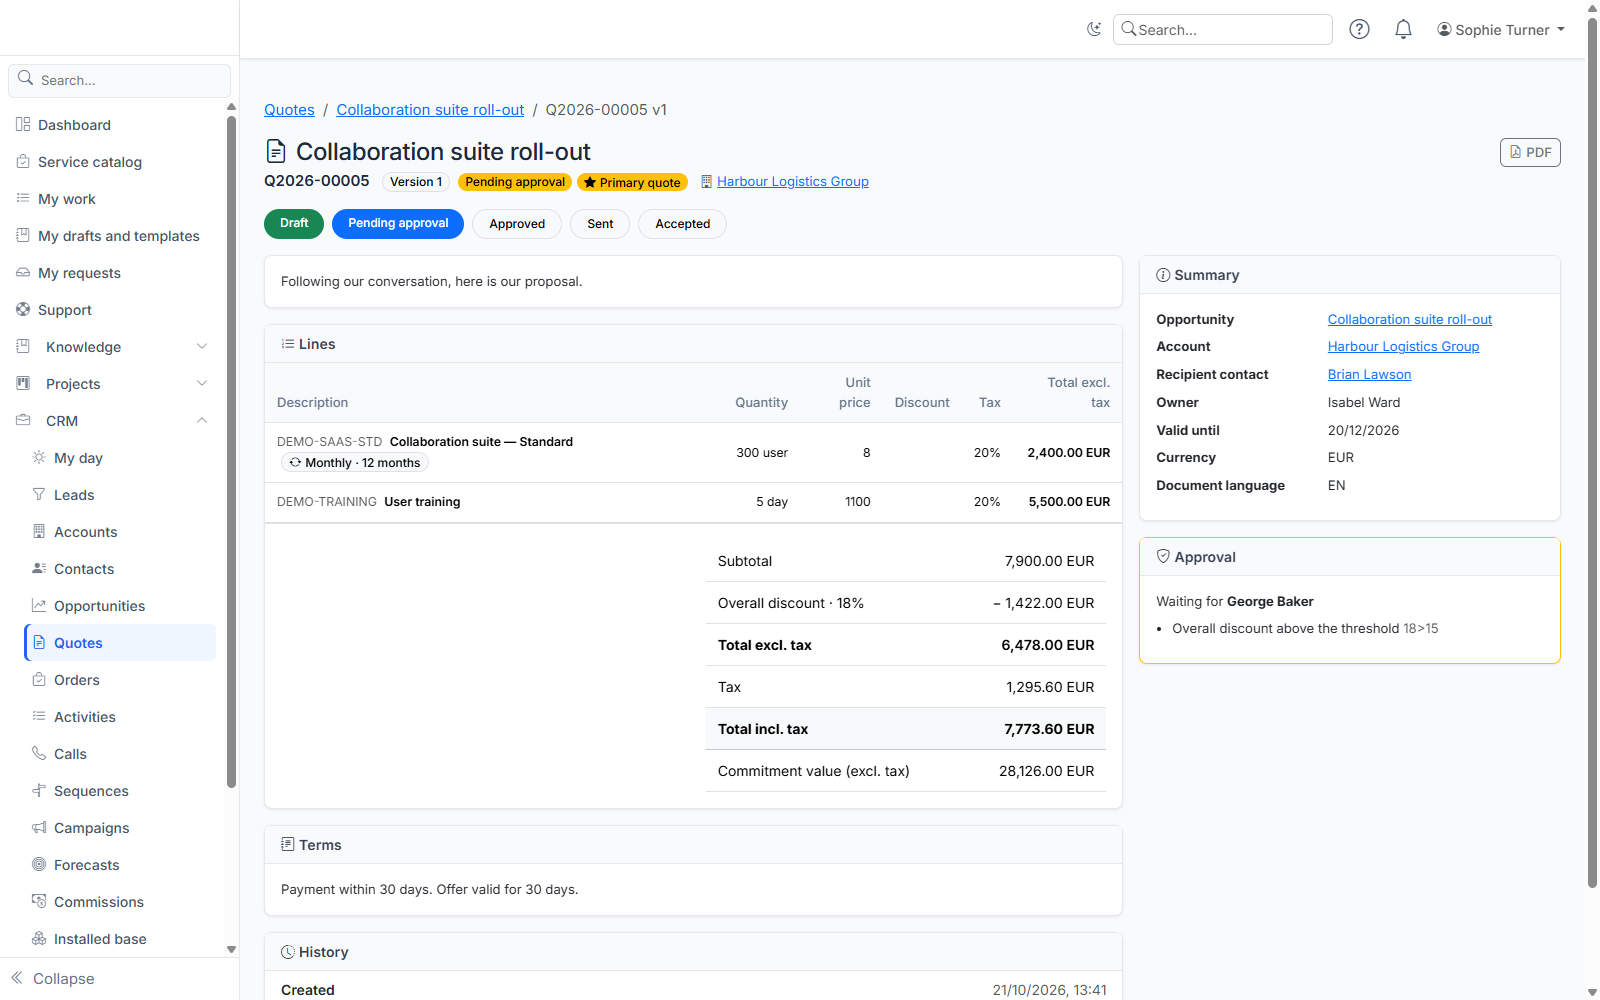The height and width of the screenshot is (1000, 1600).
Task: Open Sophie Turner user menu
Action: [1501, 30]
